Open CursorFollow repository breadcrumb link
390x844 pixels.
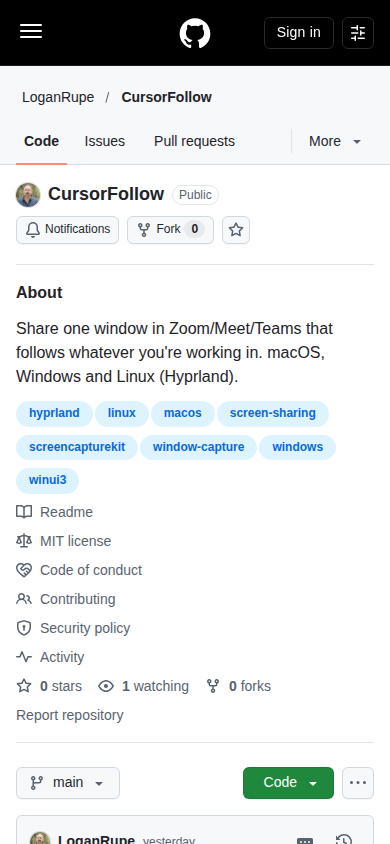pos(166,97)
